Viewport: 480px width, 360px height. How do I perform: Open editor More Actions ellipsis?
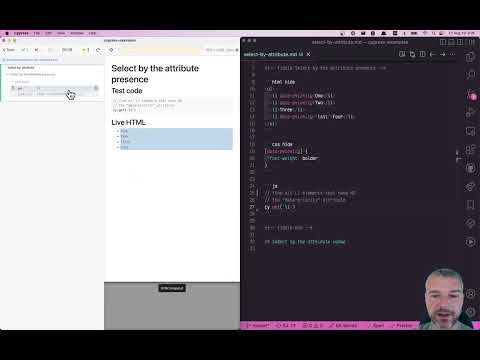click(x=452, y=54)
